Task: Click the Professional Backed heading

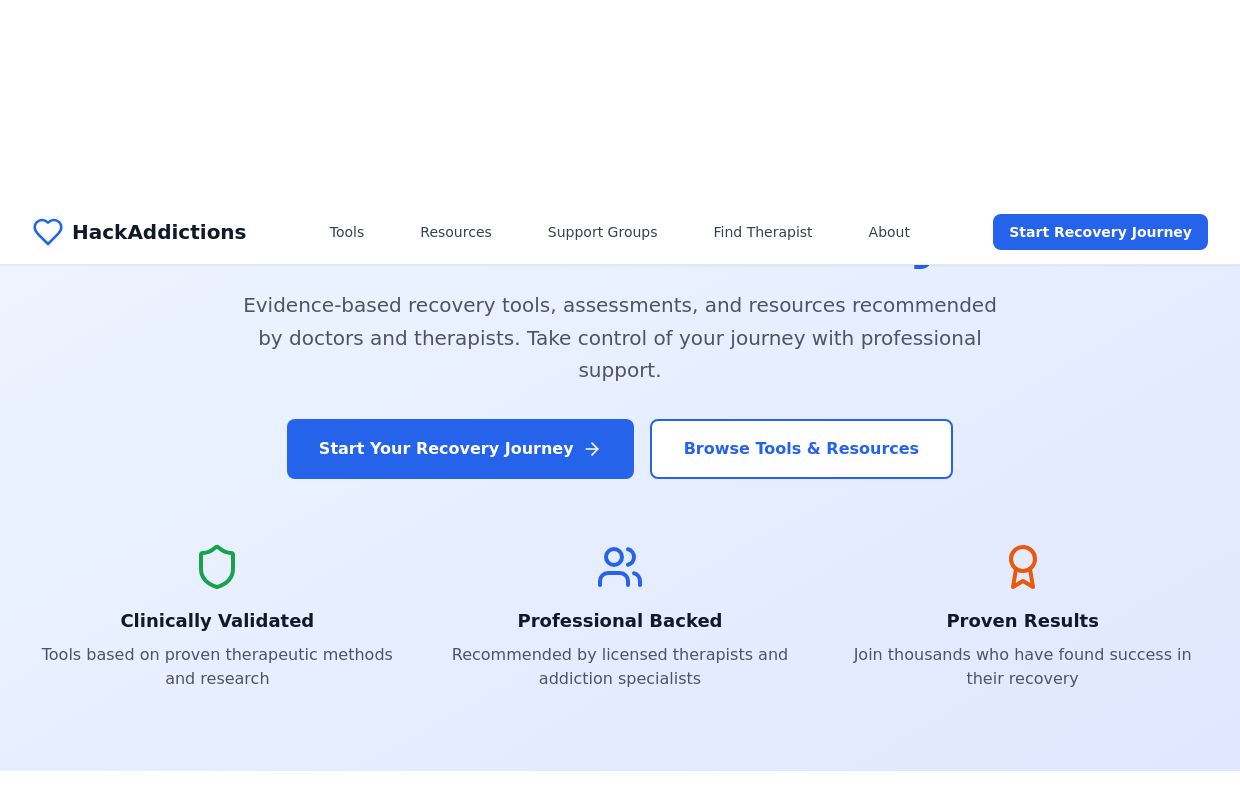Action: [x=620, y=620]
